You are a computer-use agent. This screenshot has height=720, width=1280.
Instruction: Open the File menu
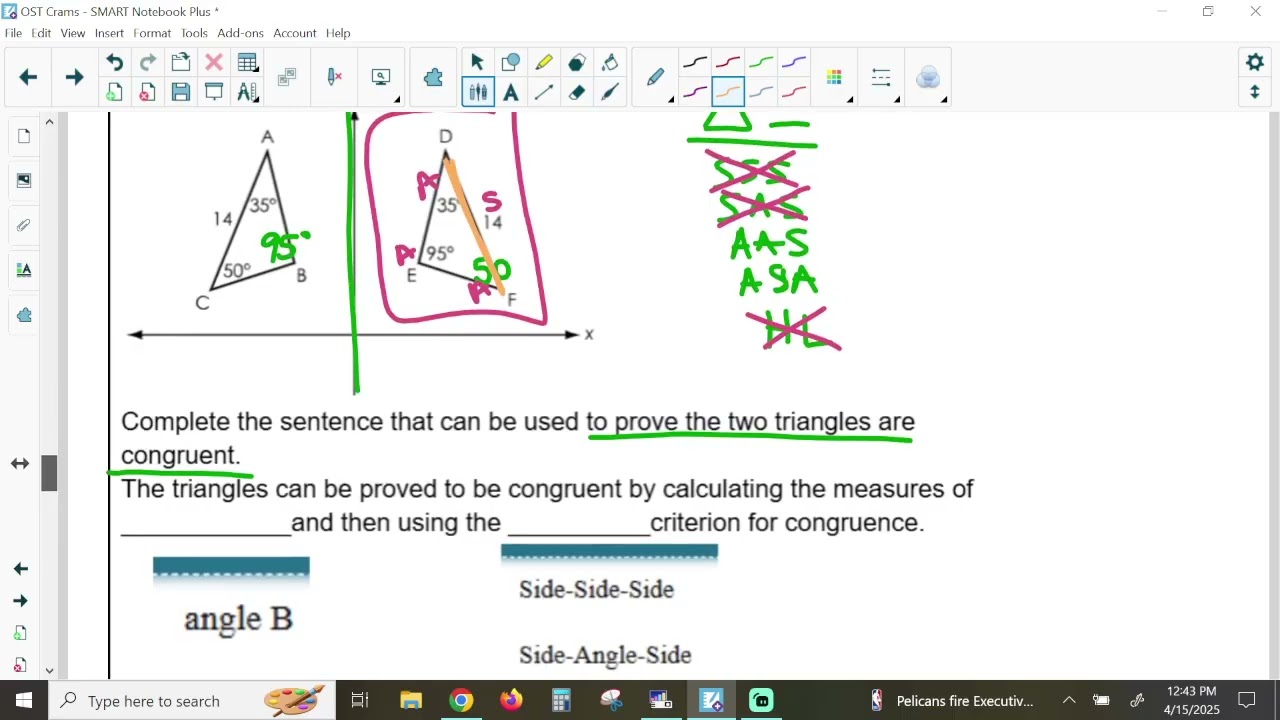(x=13, y=33)
